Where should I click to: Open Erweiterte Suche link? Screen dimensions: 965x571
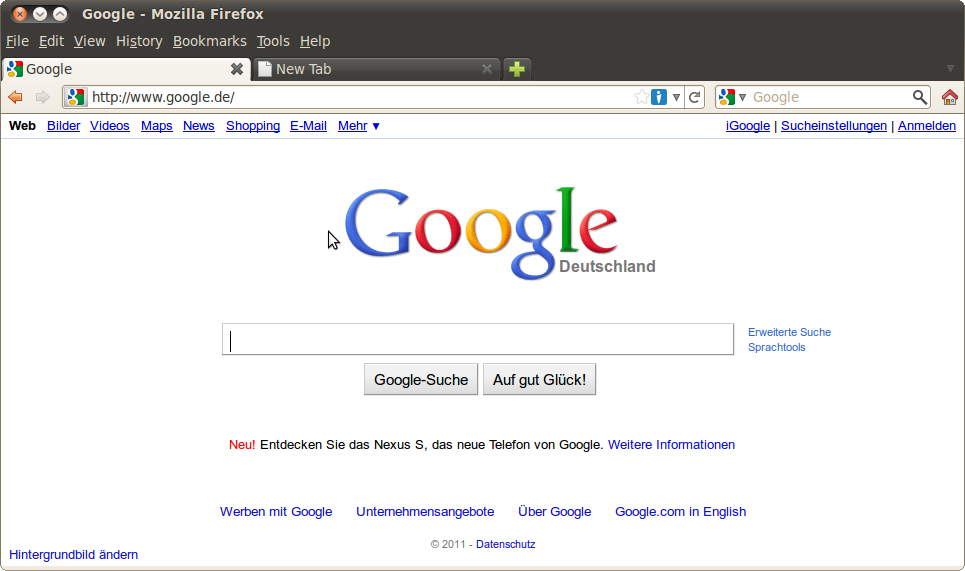(790, 332)
